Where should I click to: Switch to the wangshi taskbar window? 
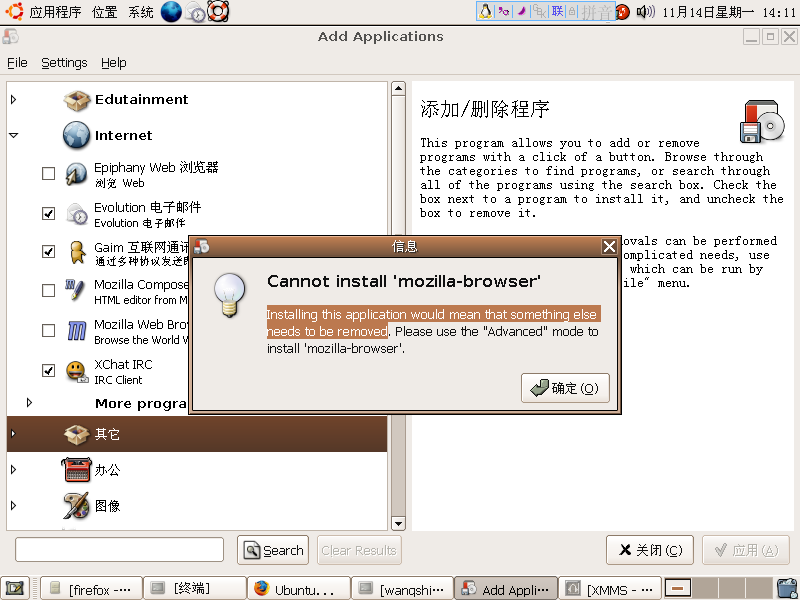pos(403,589)
